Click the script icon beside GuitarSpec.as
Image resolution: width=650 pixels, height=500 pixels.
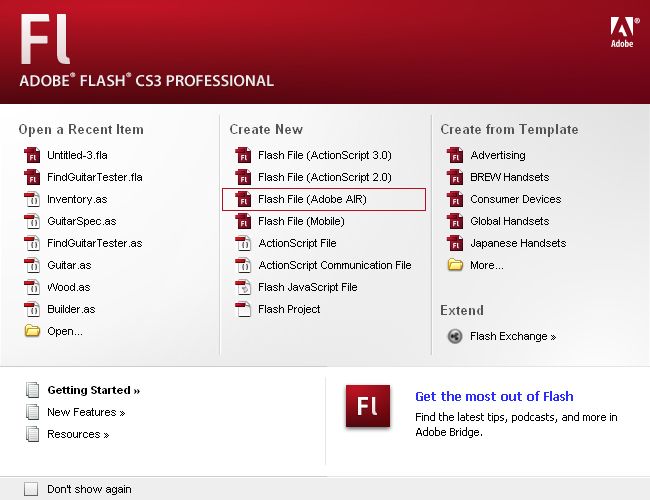(32, 221)
